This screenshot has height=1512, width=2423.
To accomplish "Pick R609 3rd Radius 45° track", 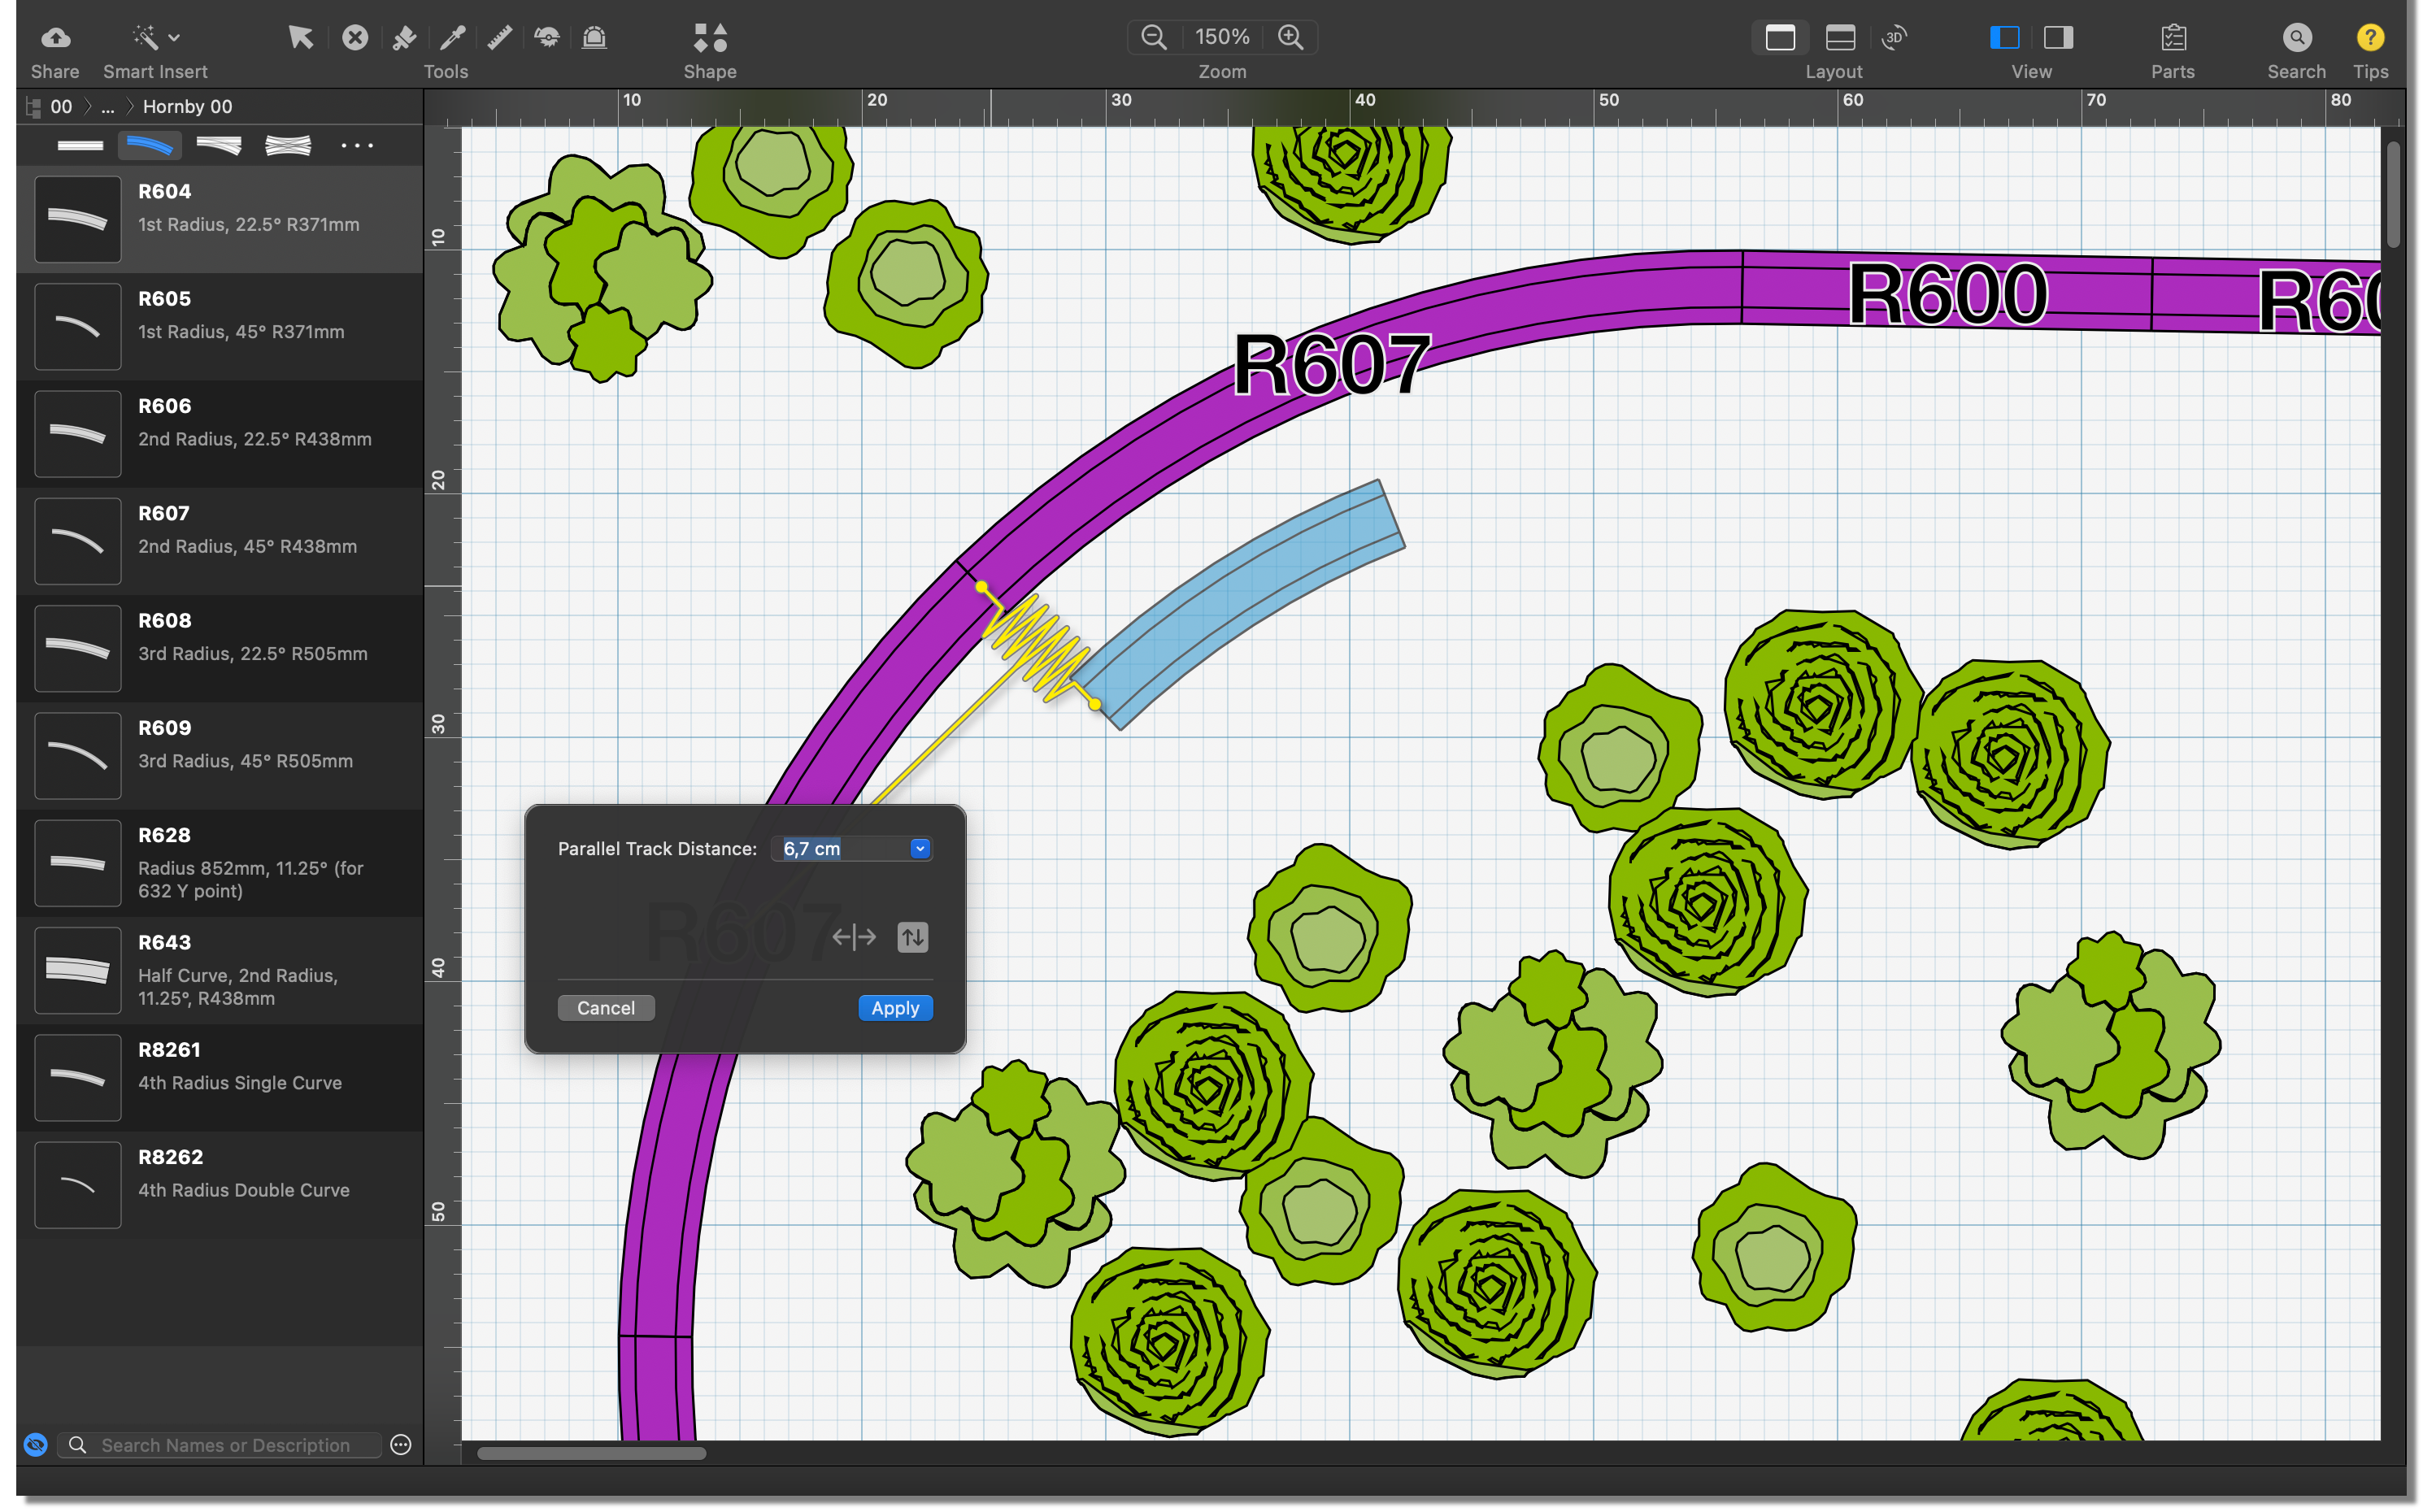I will point(220,756).
